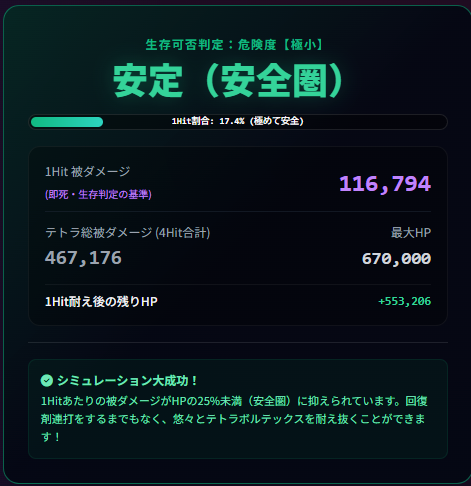Screen dimensions: 471x486
Task: Click the success message box panel
Action: point(238,409)
